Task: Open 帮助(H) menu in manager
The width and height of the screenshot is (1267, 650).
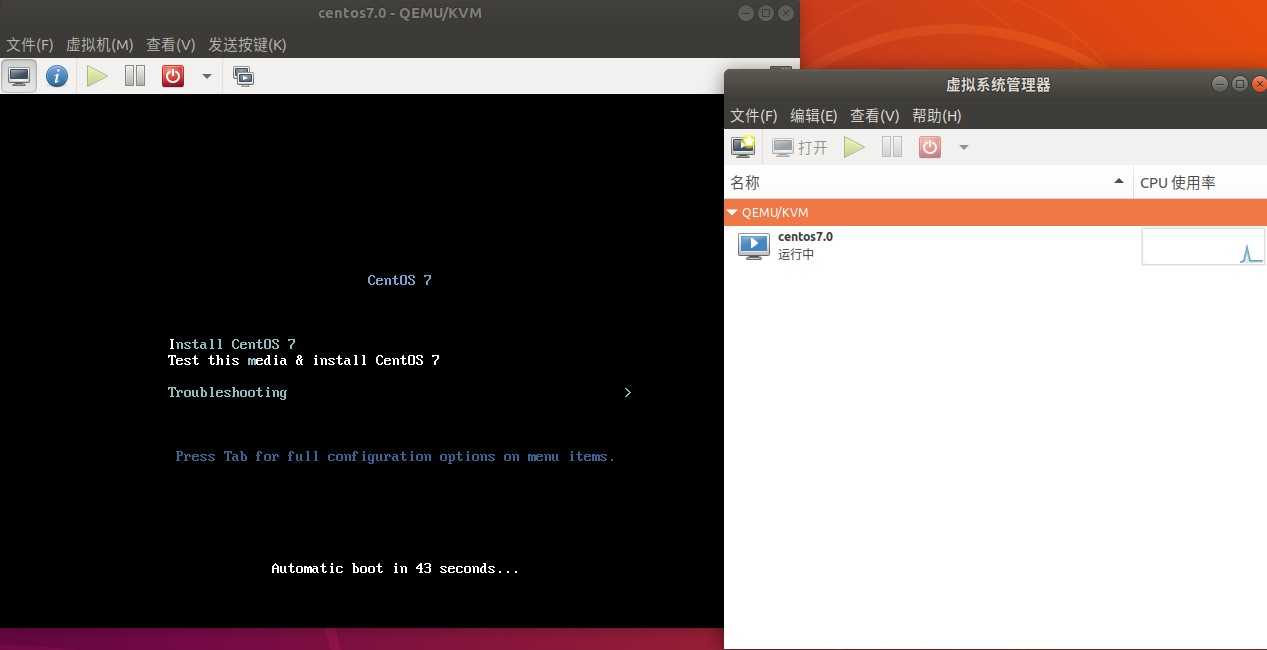Action: 937,116
